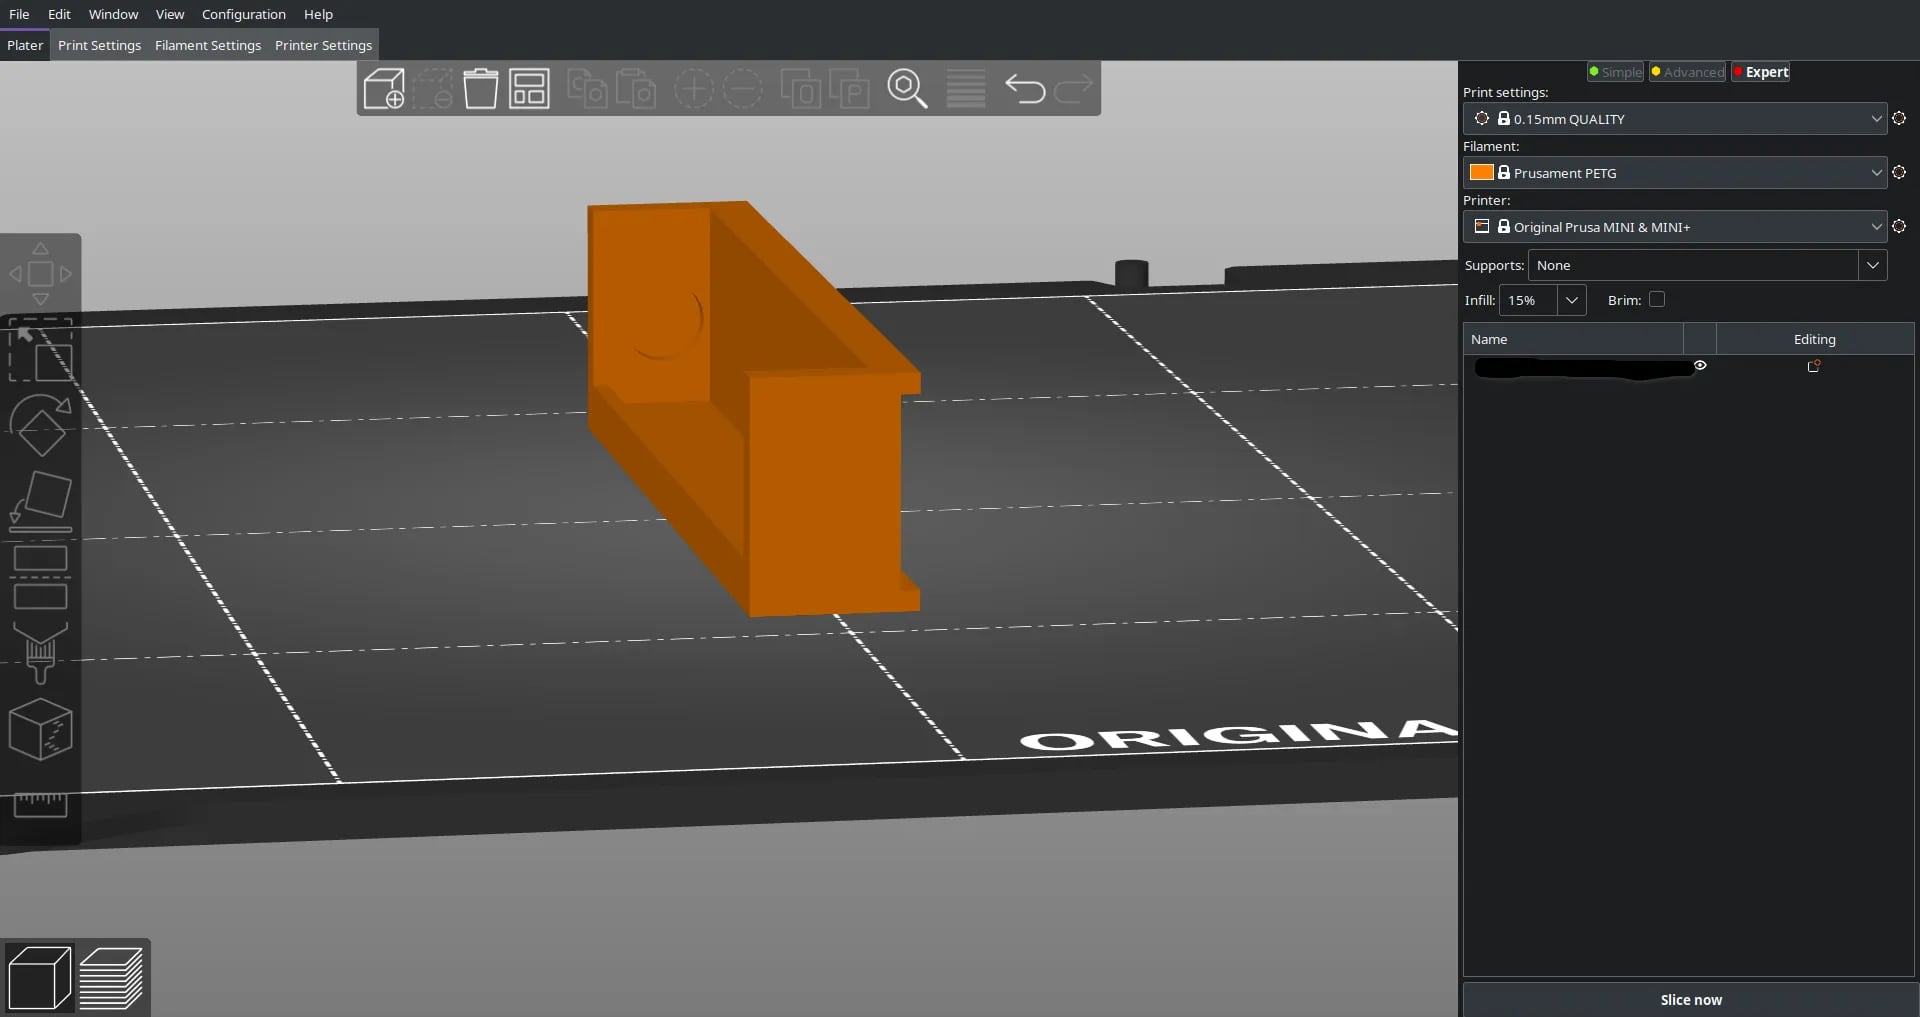Switch to Simple mode
The height and width of the screenshot is (1017, 1920).
(x=1615, y=72)
